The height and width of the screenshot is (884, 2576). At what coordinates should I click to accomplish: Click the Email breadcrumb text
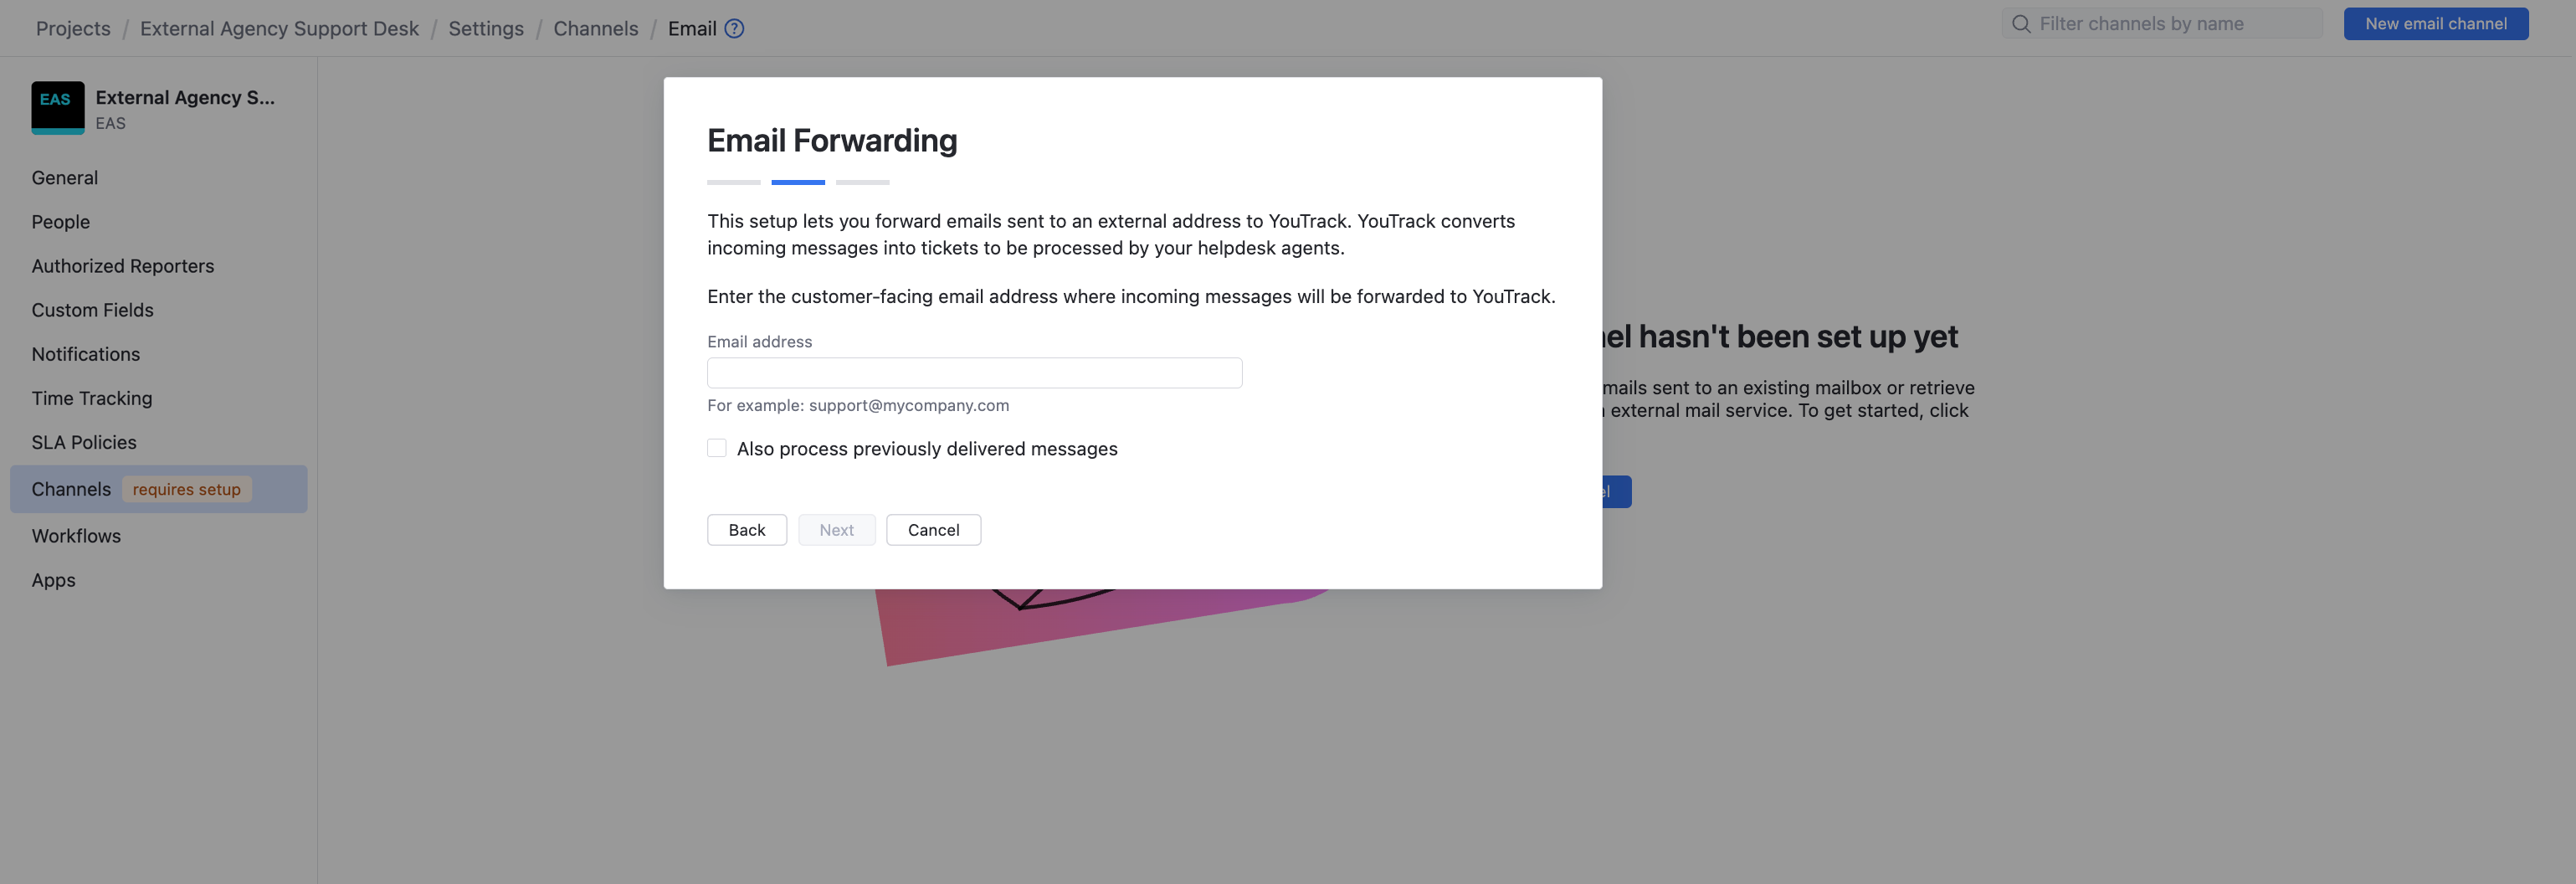(x=692, y=28)
